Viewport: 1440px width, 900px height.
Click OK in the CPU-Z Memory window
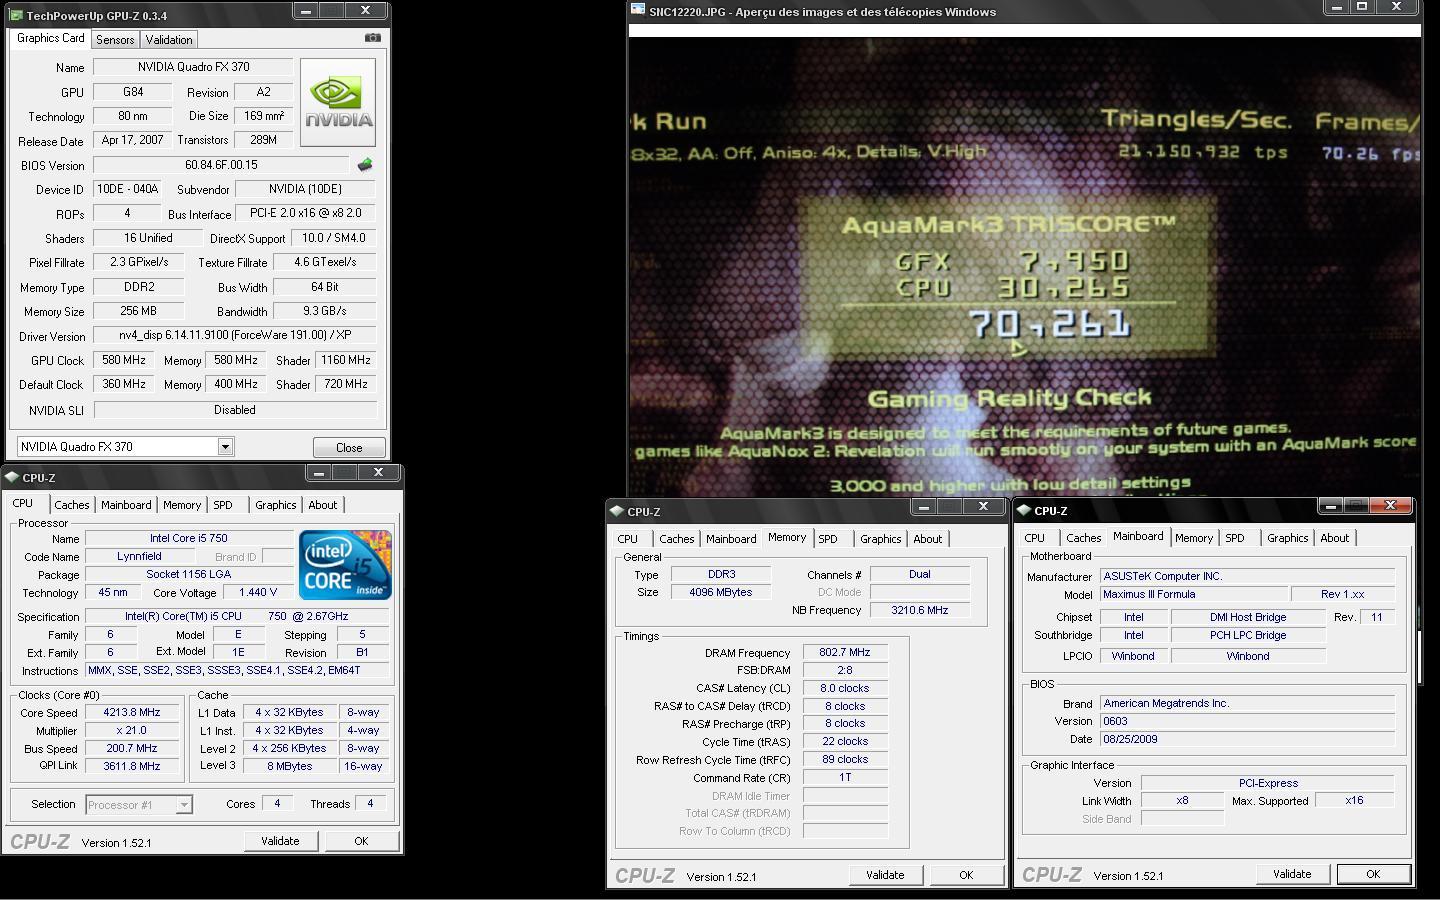[x=966, y=875]
